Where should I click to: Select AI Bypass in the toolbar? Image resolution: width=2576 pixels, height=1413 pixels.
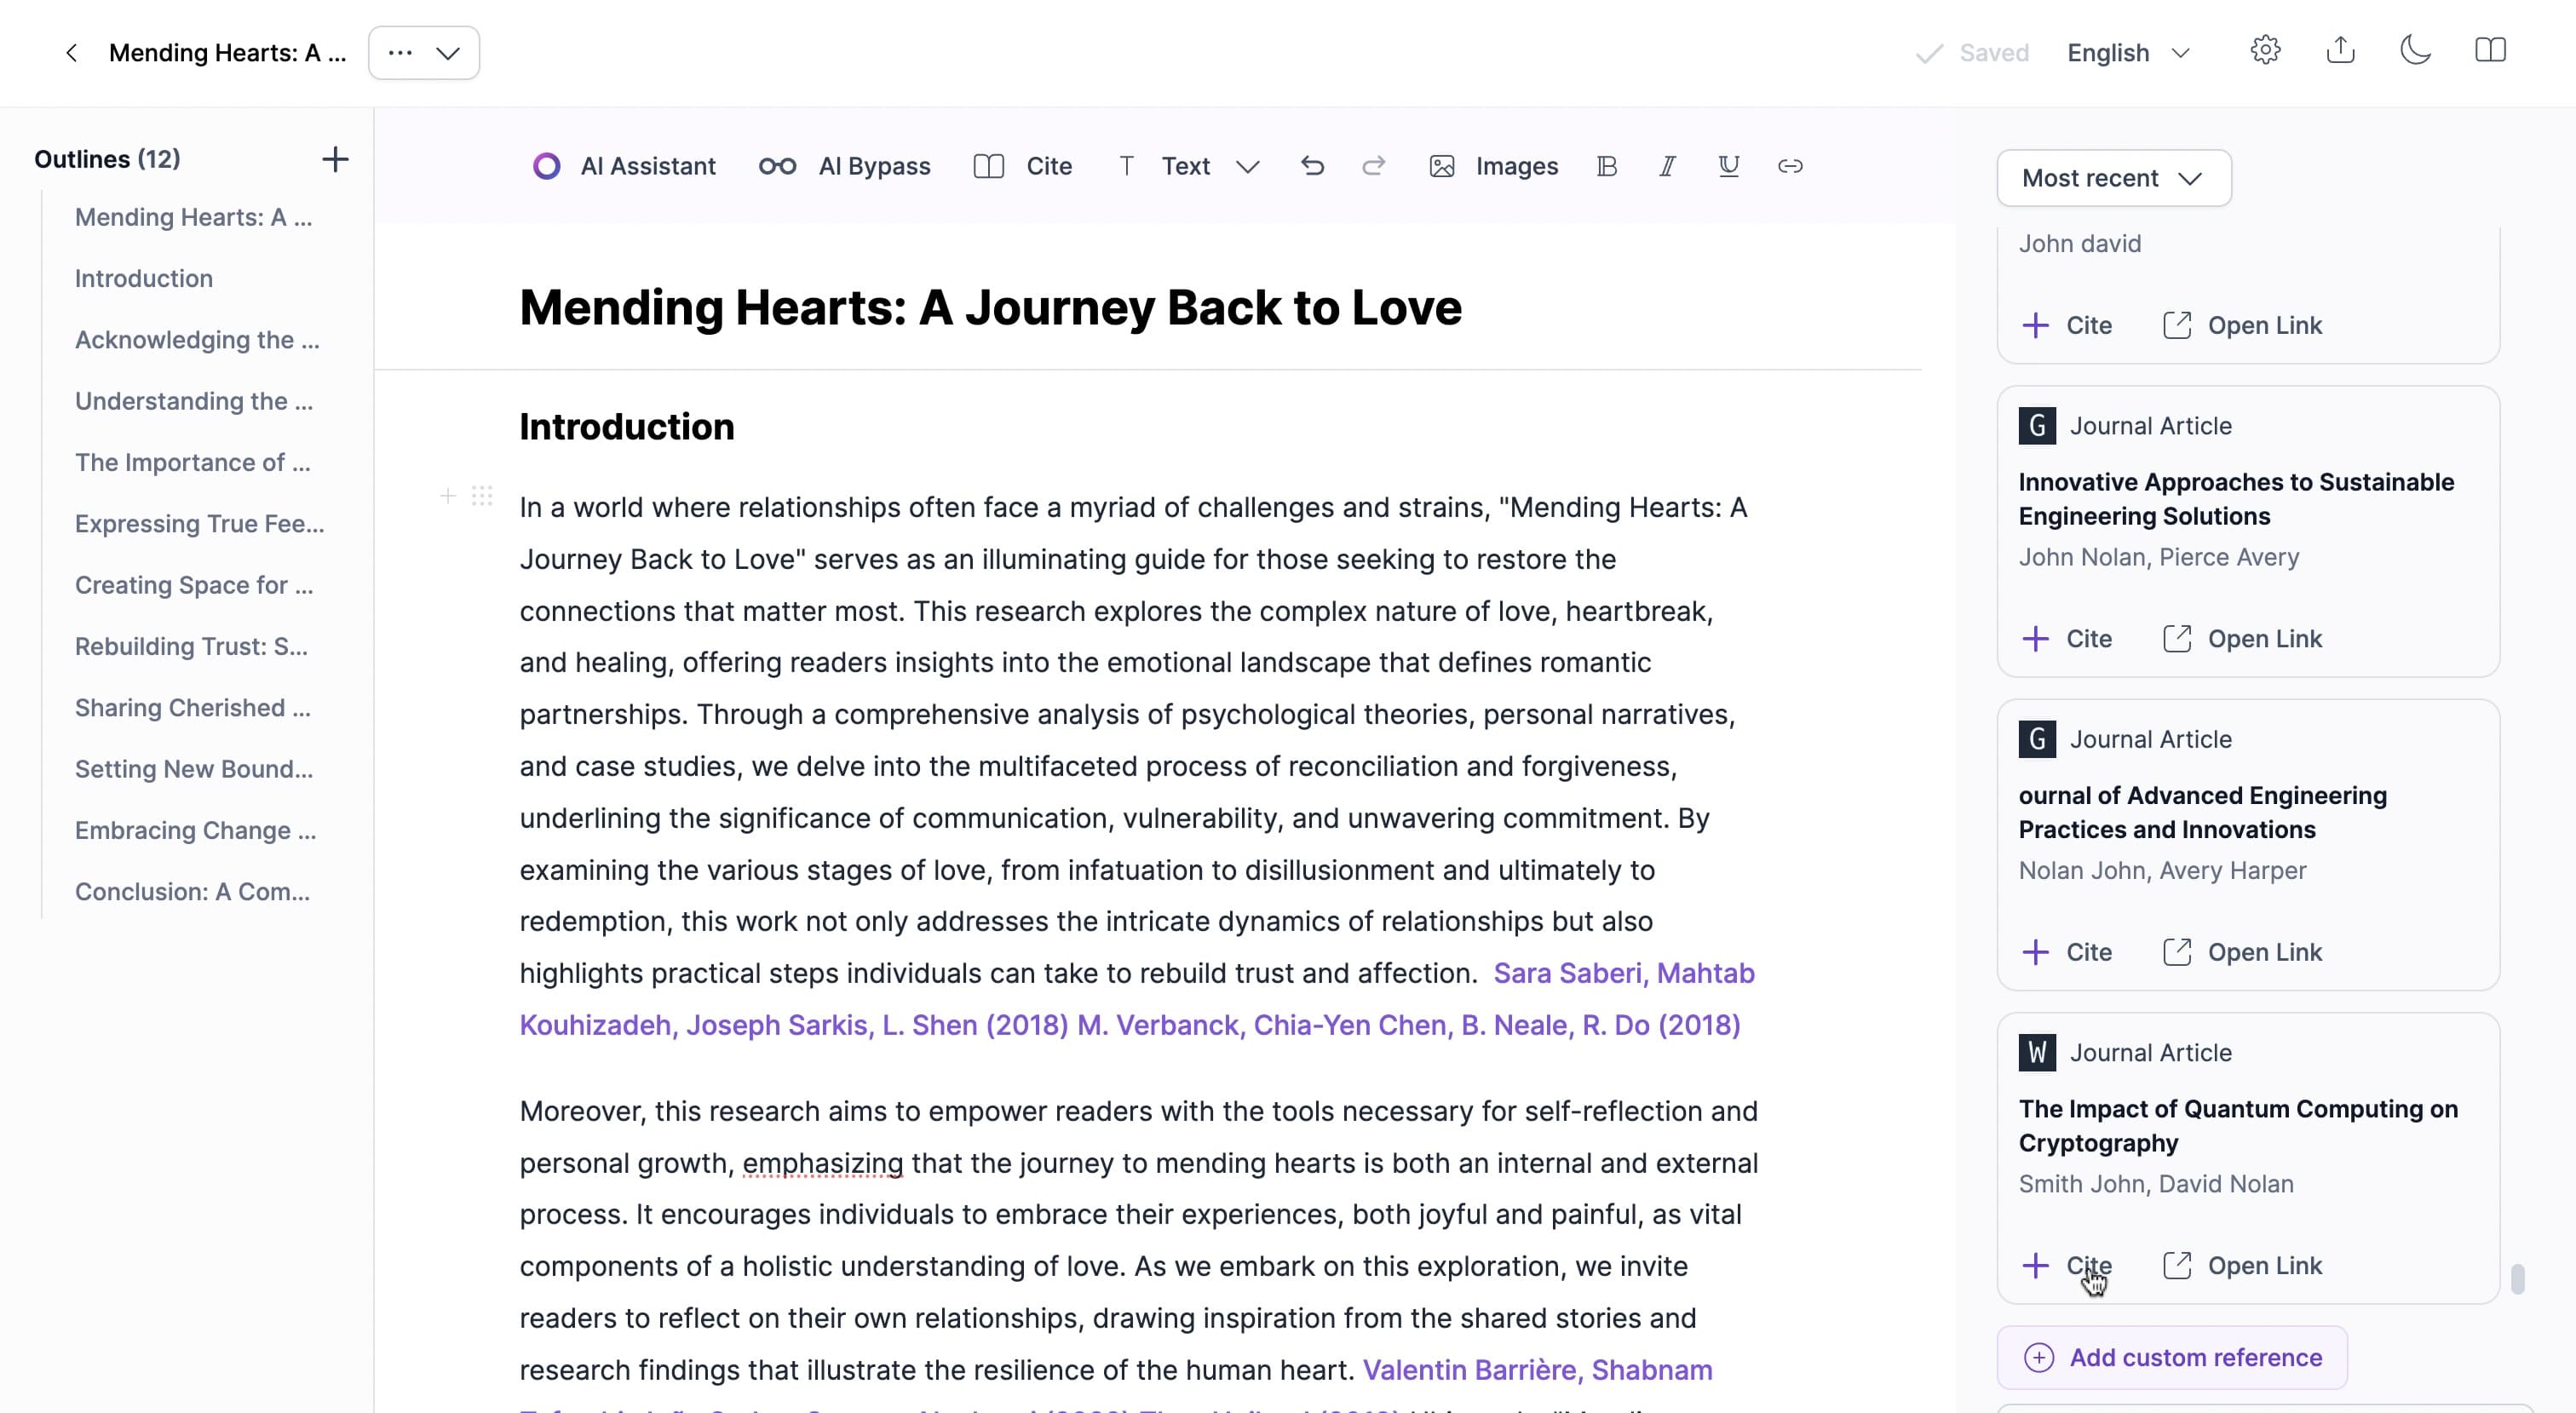pyautogui.click(x=845, y=166)
